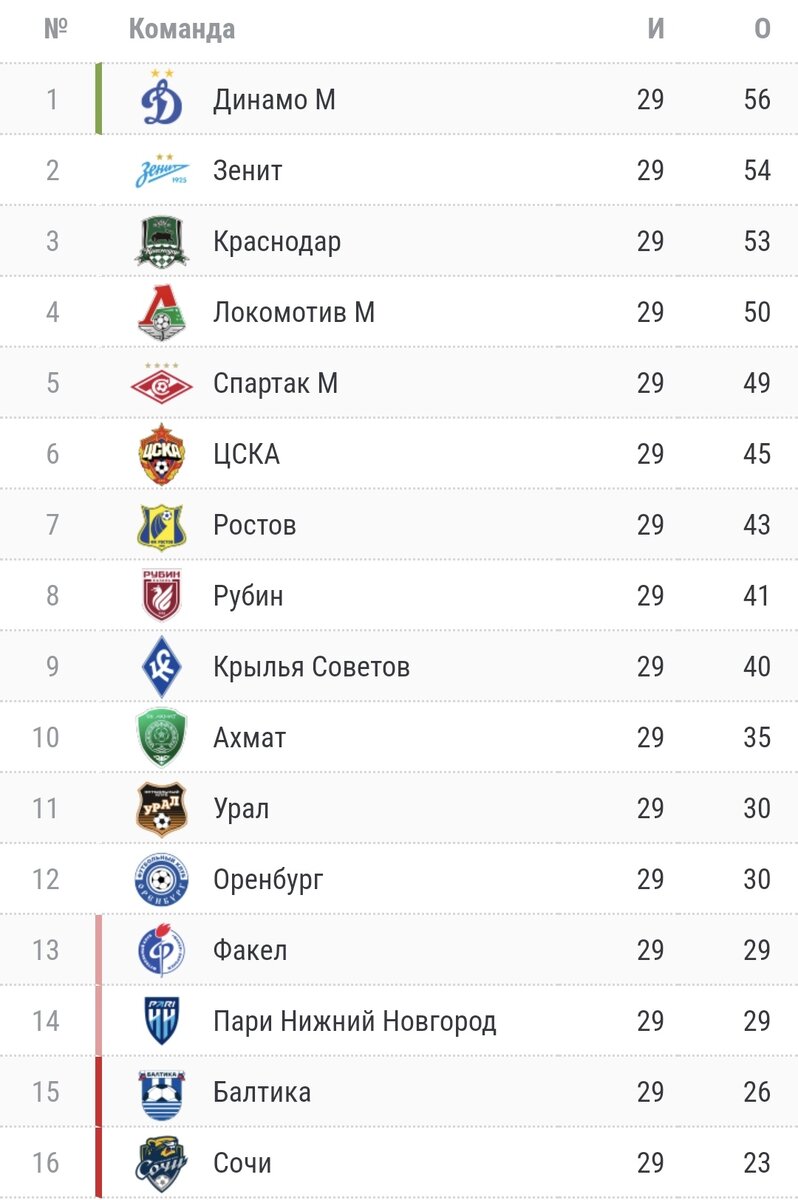
Task: Click the Рубин club logo
Action: [x=161, y=596]
